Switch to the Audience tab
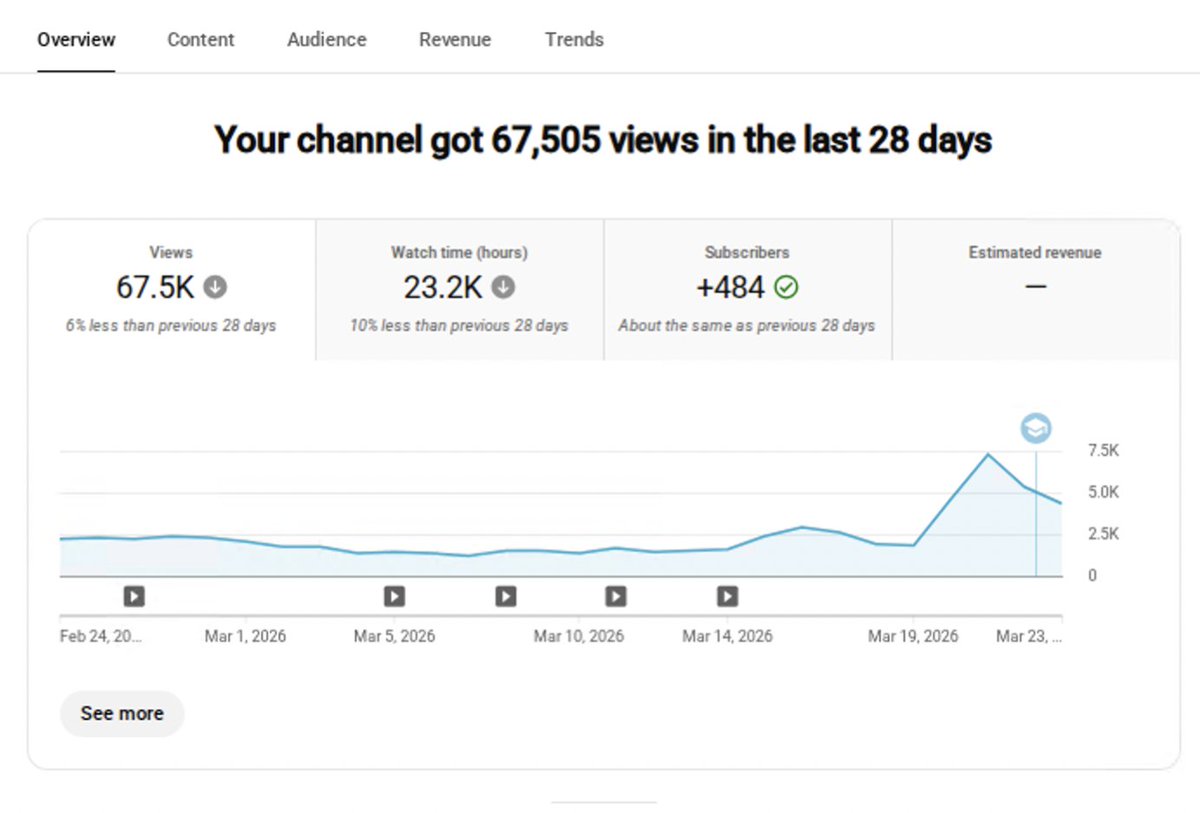The width and height of the screenshot is (1200, 813). (x=326, y=40)
